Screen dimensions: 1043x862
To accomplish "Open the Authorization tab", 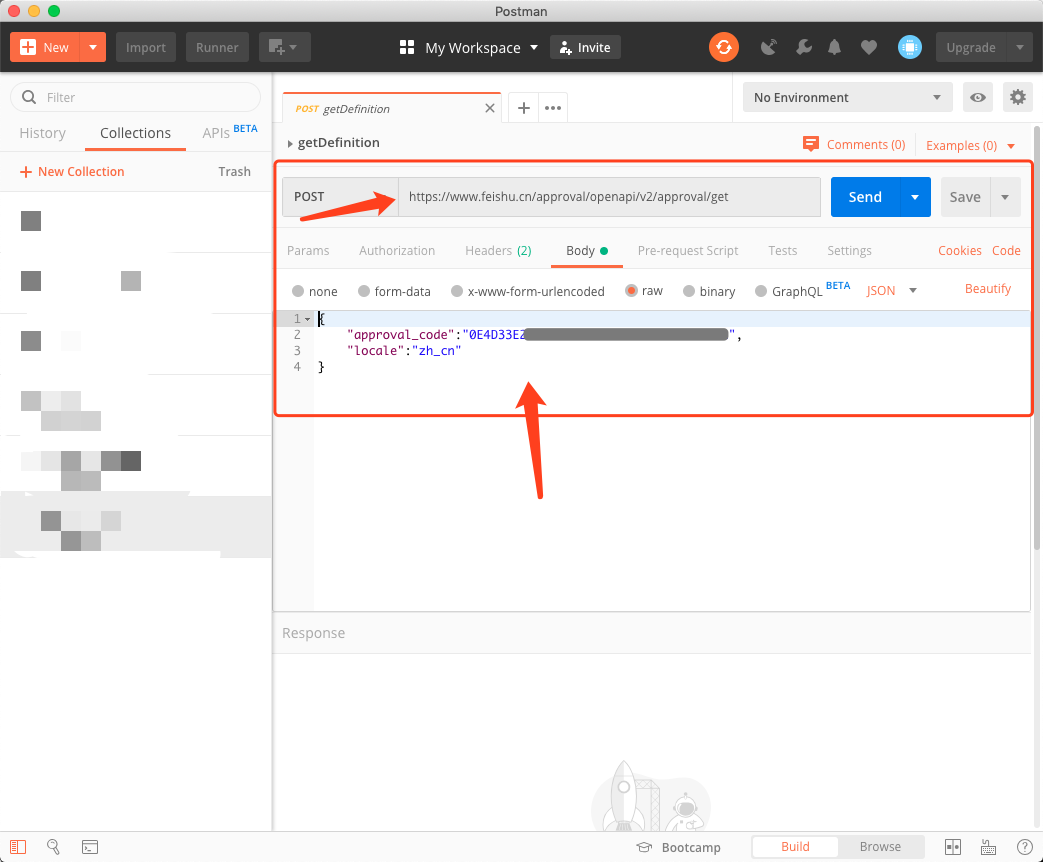I will click(x=397, y=251).
